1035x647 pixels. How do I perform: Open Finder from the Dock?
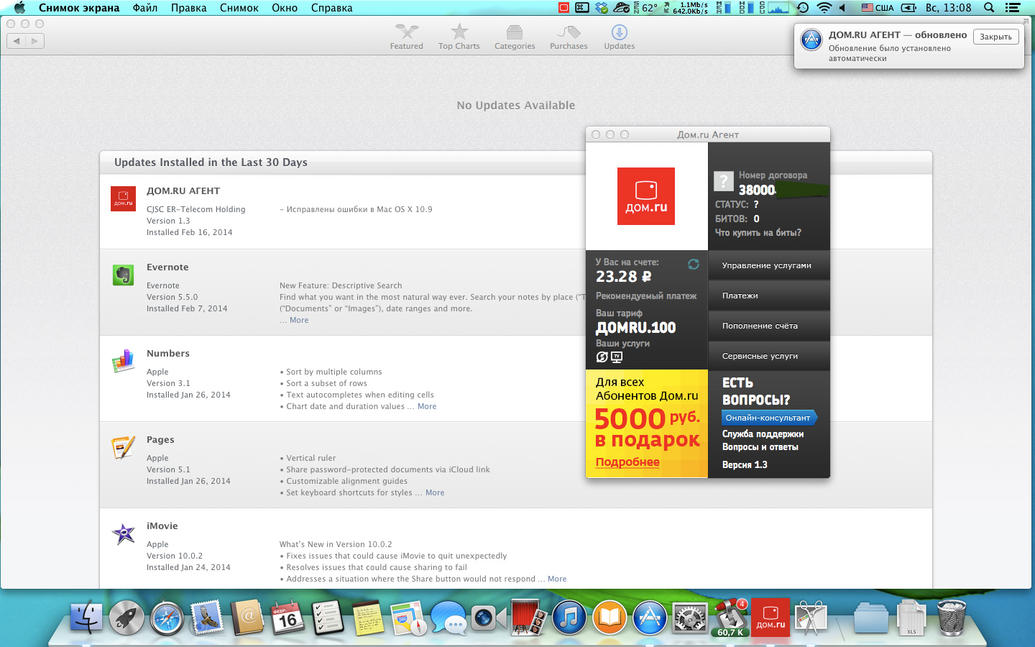tap(86, 618)
